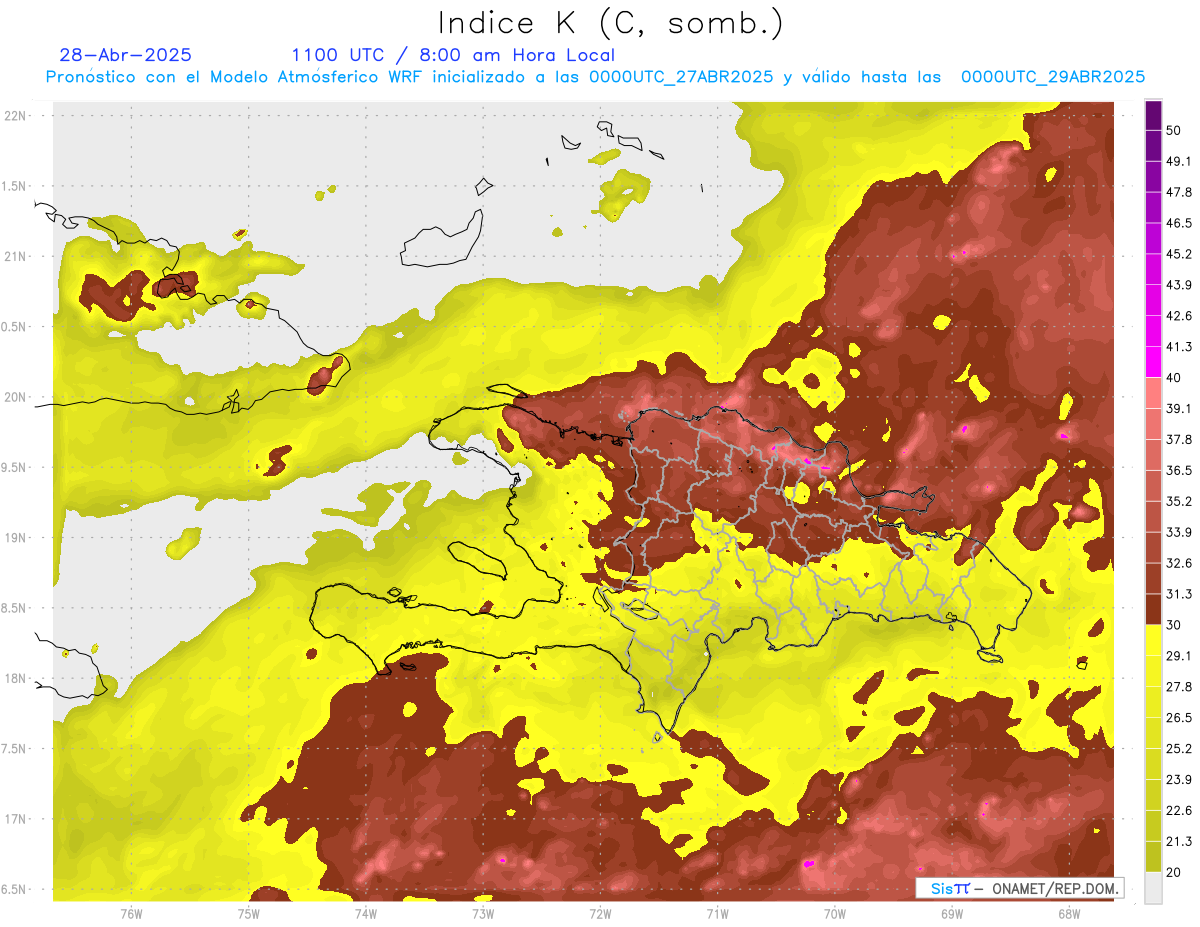Click the yellow swatch between 29.1 and 30
Viewport: 1200px width, 927px height.
coord(1153,640)
